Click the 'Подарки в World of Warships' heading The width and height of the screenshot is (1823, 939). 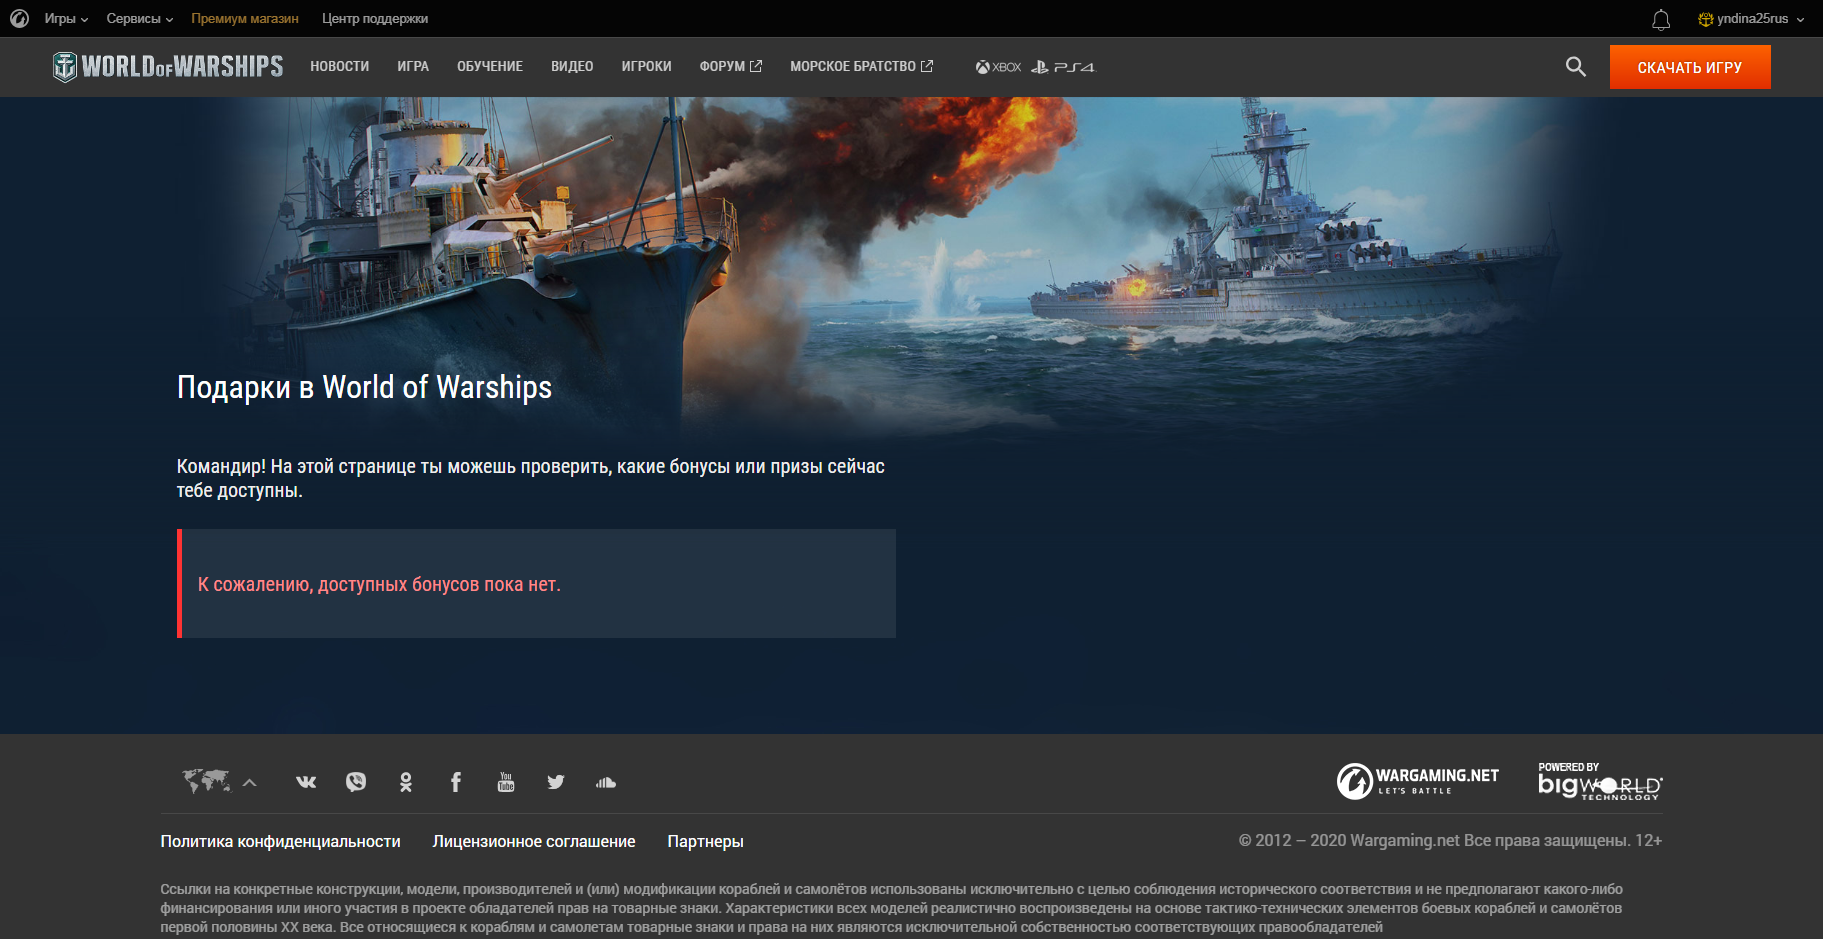364,387
